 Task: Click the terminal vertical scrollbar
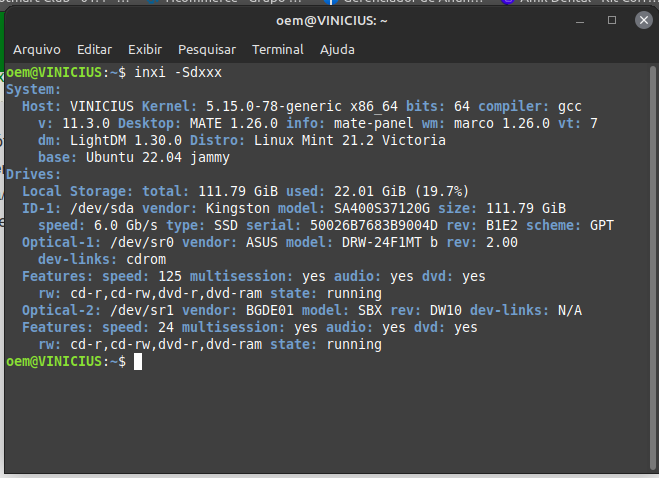pyautogui.click(x=653, y=267)
